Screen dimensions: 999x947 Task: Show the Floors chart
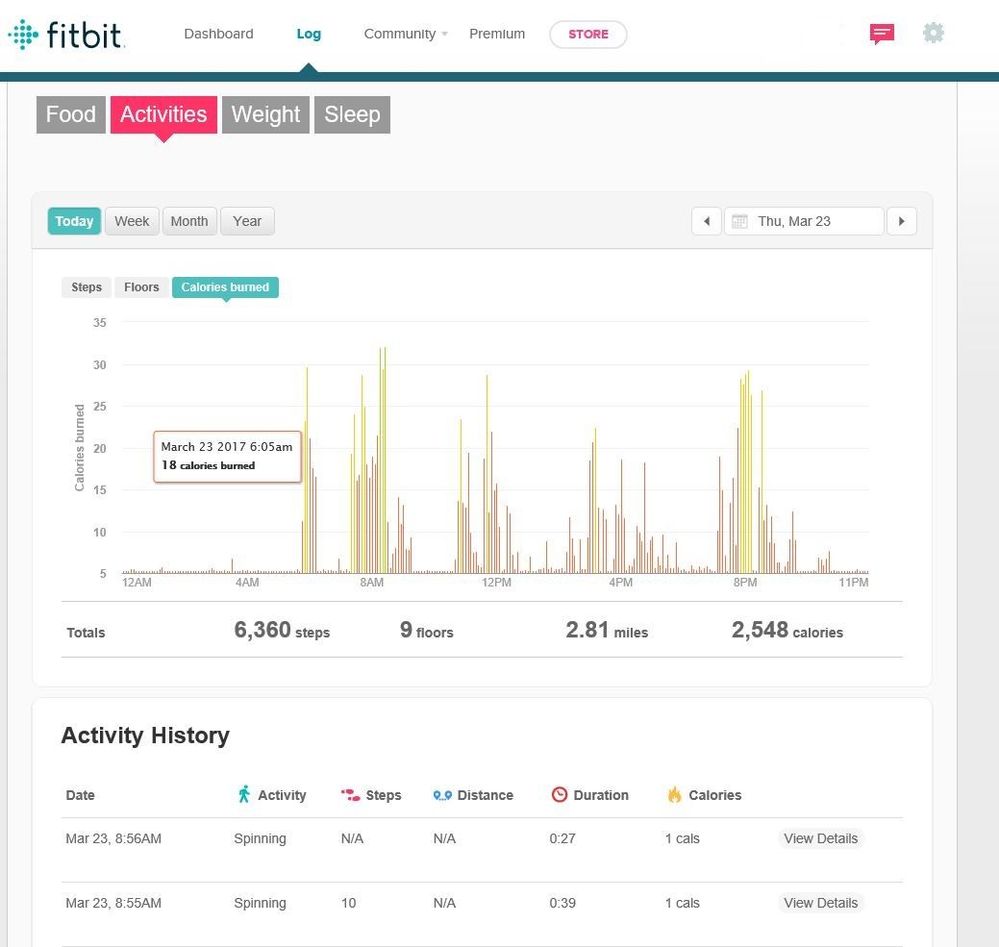(141, 287)
